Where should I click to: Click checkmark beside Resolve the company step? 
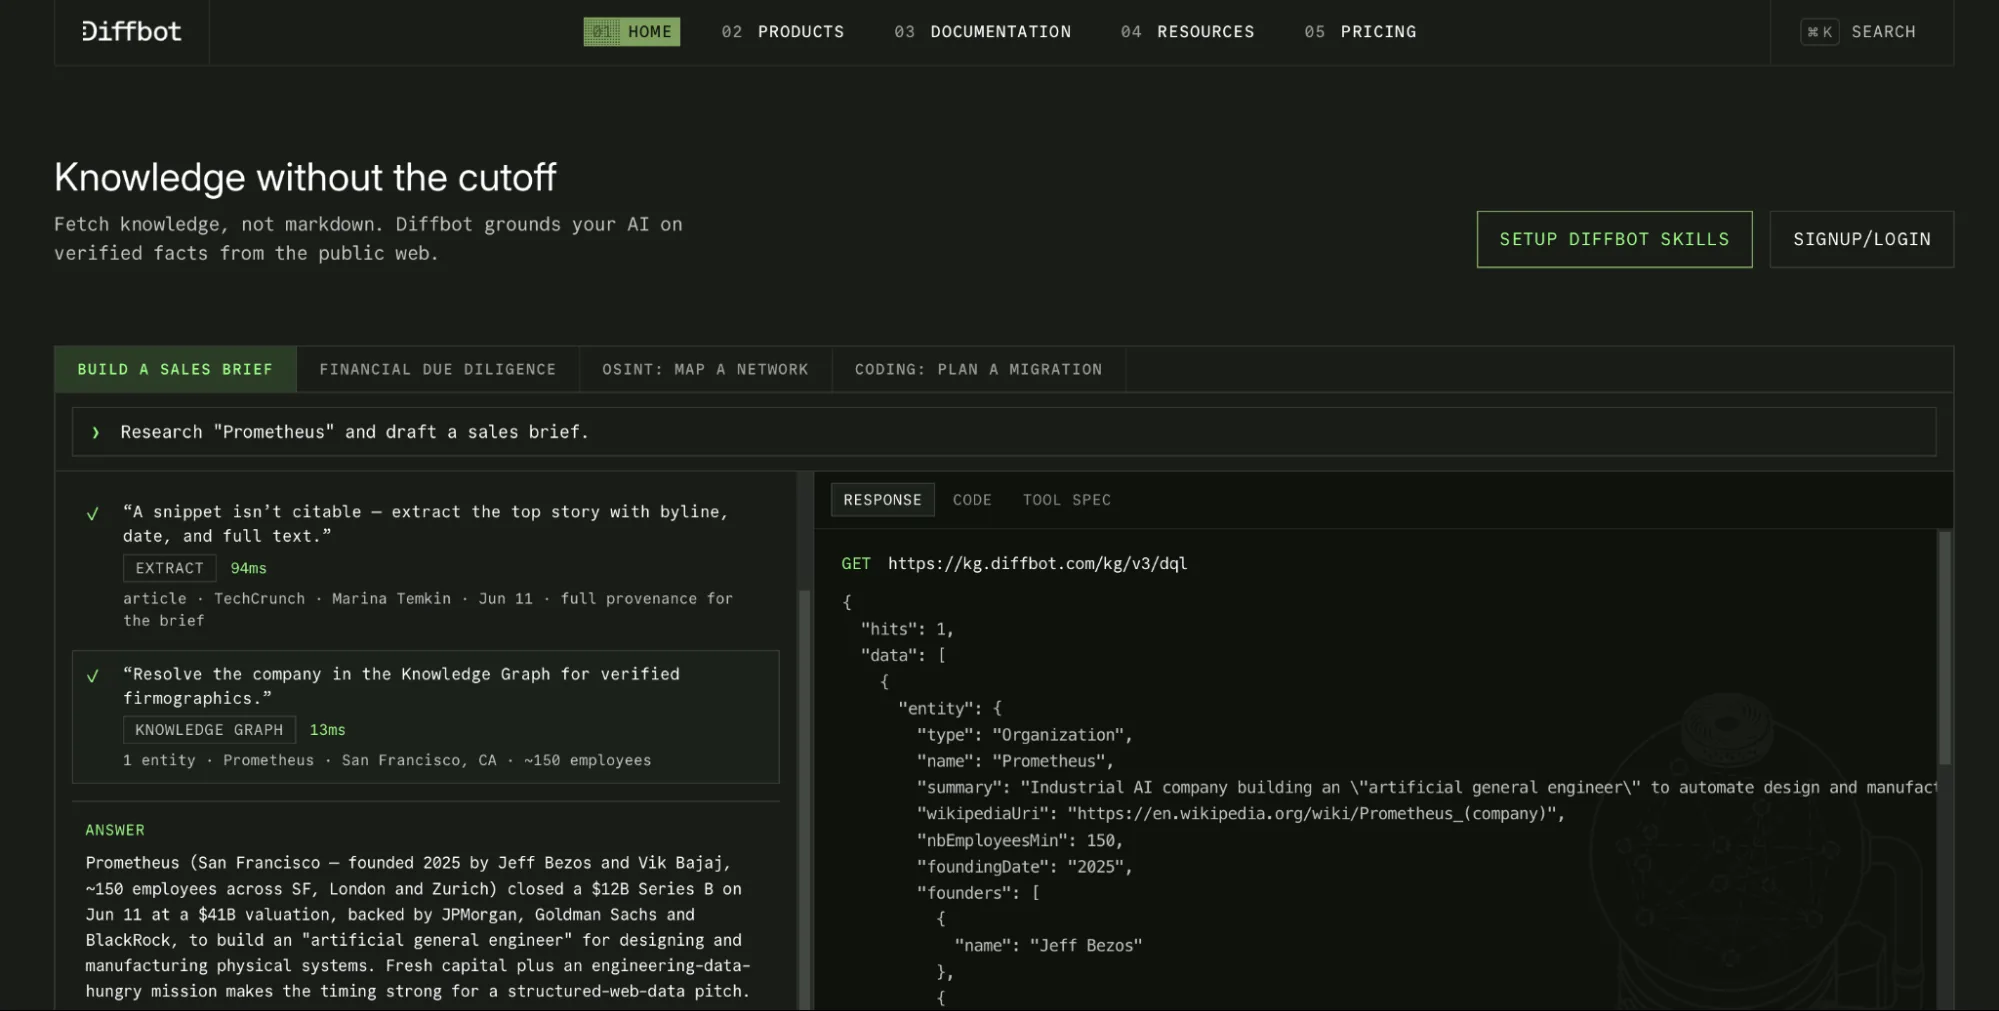[93, 676]
